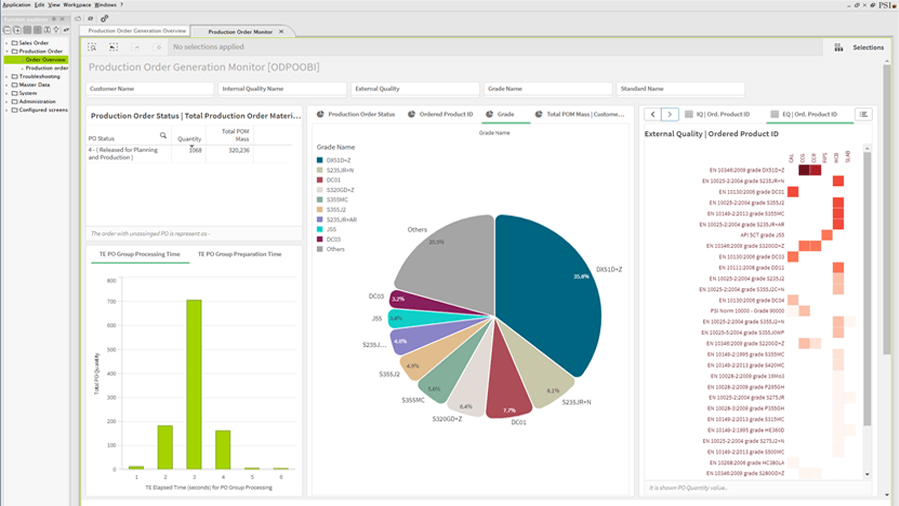Open the Selections panel

(859, 47)
